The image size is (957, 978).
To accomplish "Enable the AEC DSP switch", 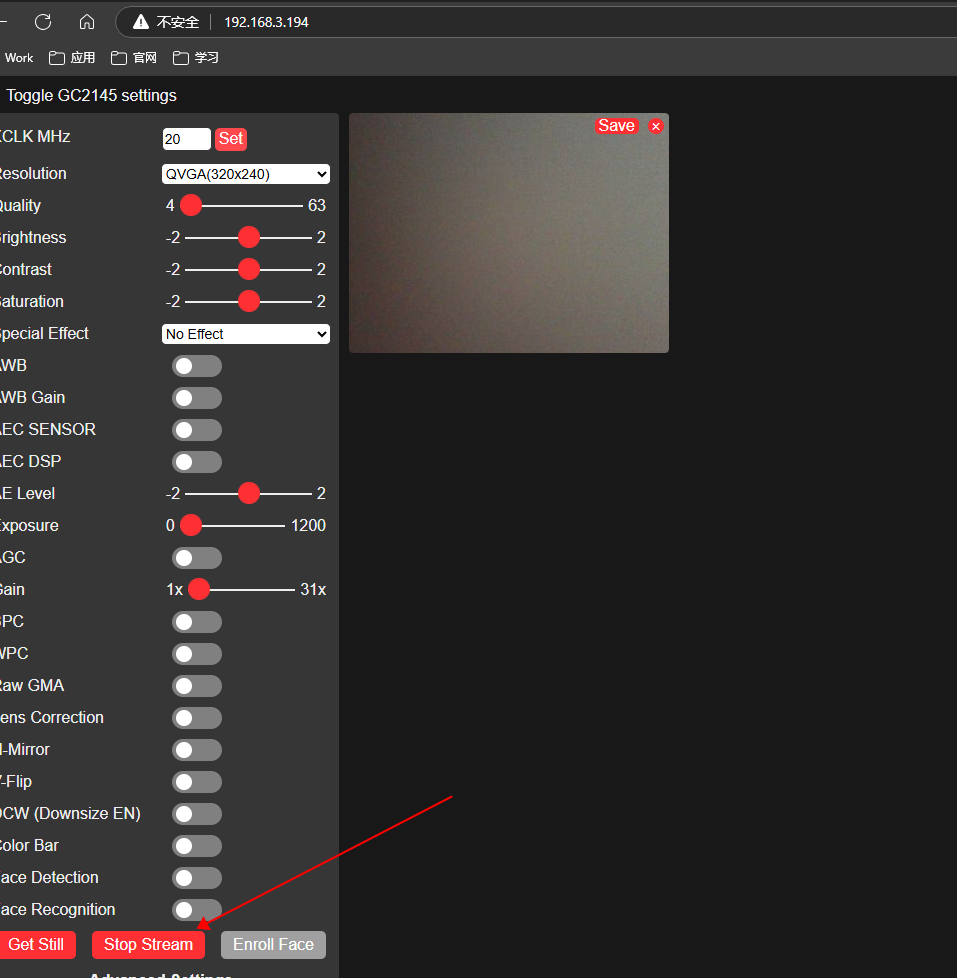I will pos(197,462).
